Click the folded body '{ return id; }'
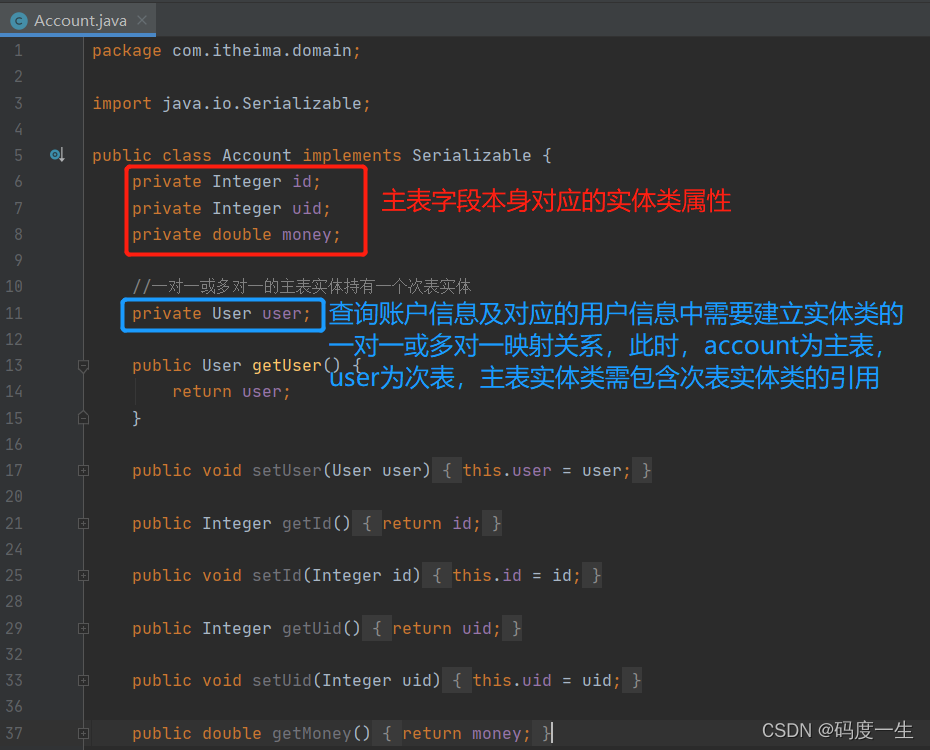Image resolution: width=930 pixels, height=750 pixels. pyautogui.click(x=427, y=524)
